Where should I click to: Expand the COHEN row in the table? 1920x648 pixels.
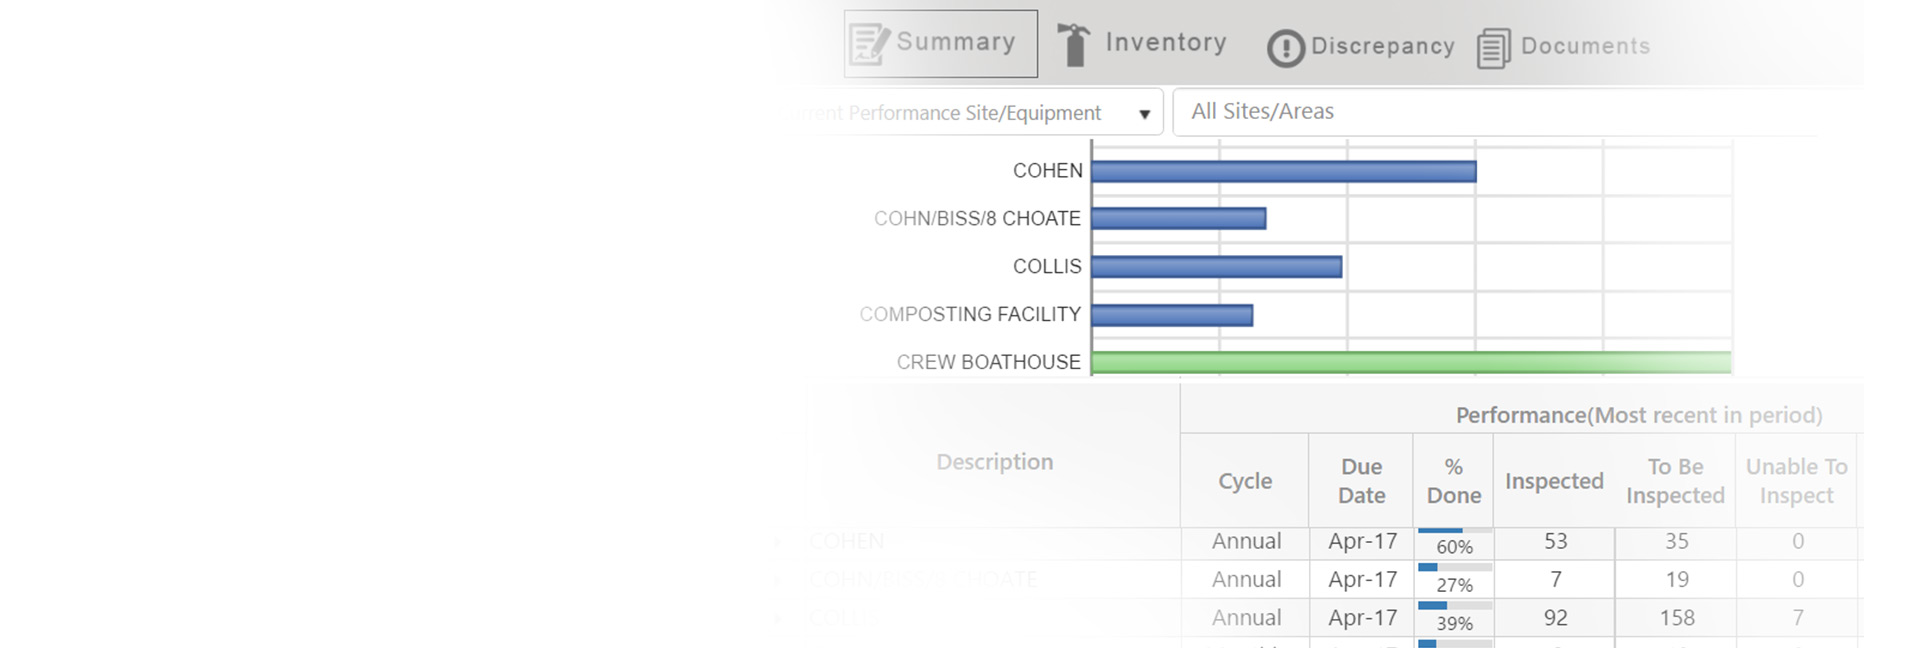[x=778, y=542]
